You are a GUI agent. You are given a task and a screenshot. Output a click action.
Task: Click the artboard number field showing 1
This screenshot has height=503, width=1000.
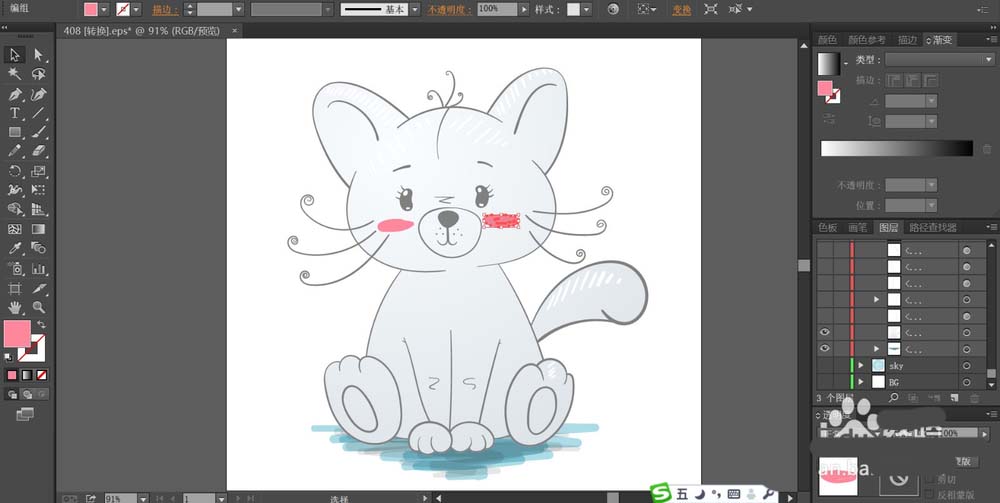tap(199, 499)
